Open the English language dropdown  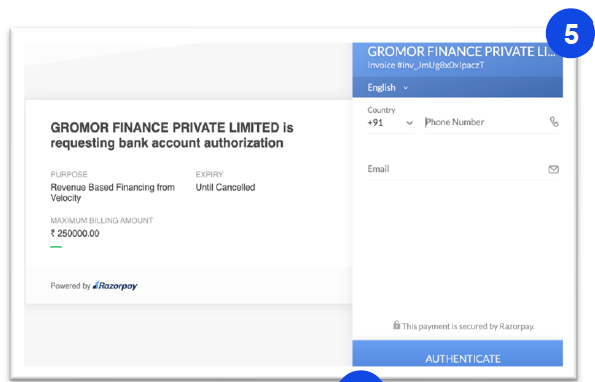tap(387, 88)
